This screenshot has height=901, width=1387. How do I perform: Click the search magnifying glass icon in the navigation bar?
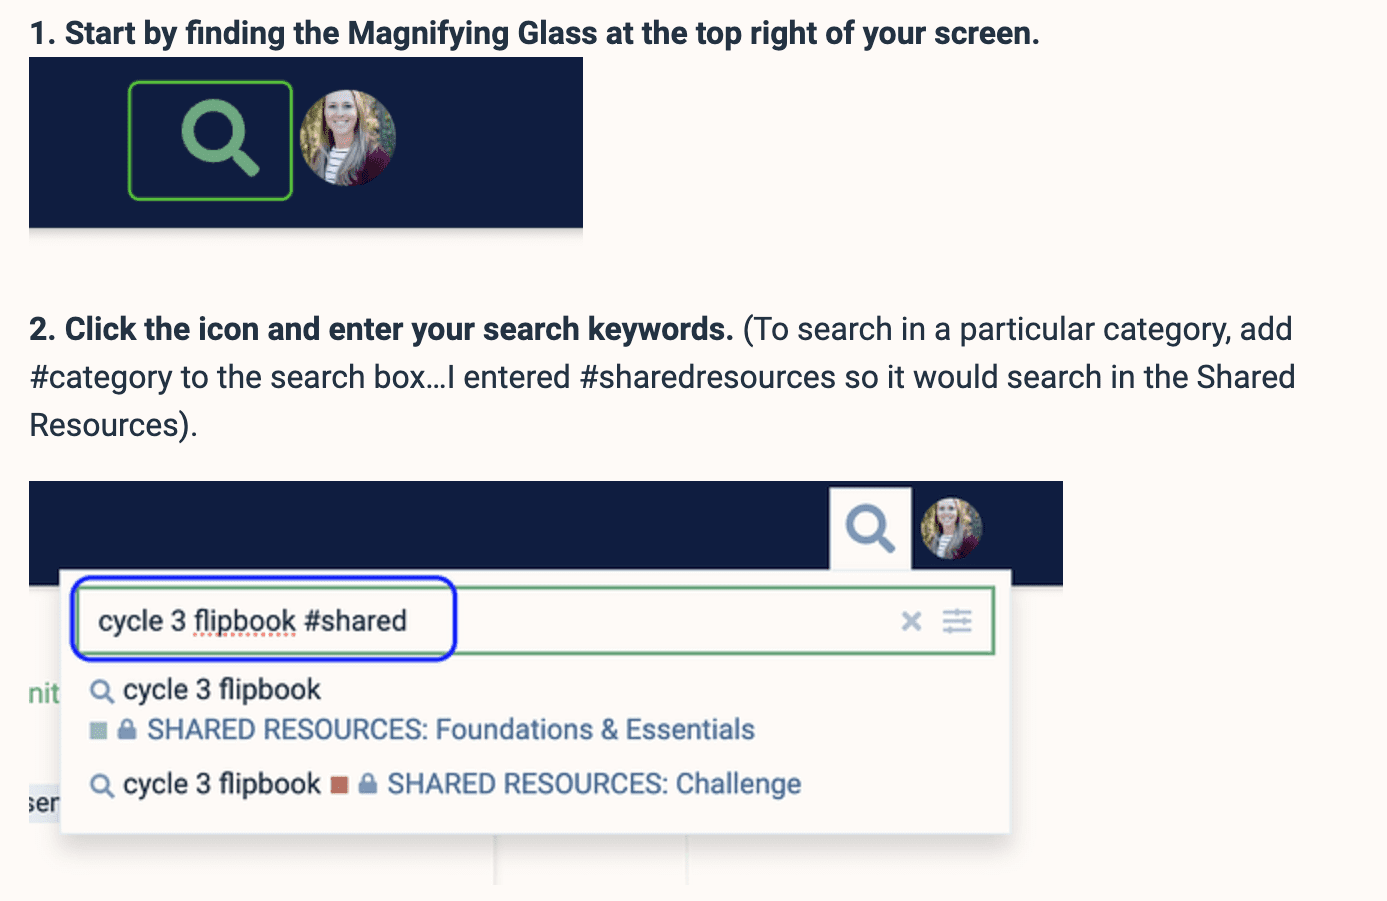click(x=869, y=528)
